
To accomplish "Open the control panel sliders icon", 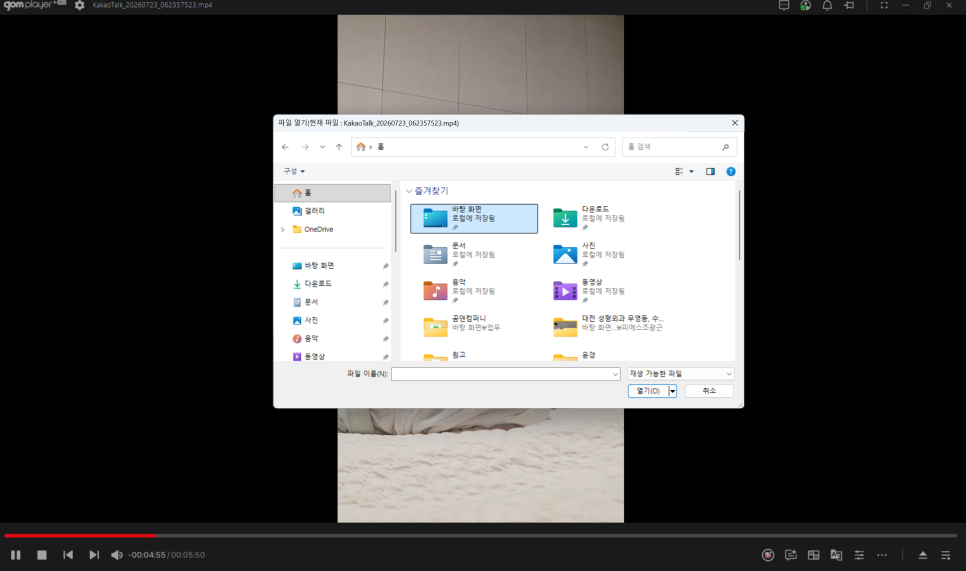I will (859, 555).
